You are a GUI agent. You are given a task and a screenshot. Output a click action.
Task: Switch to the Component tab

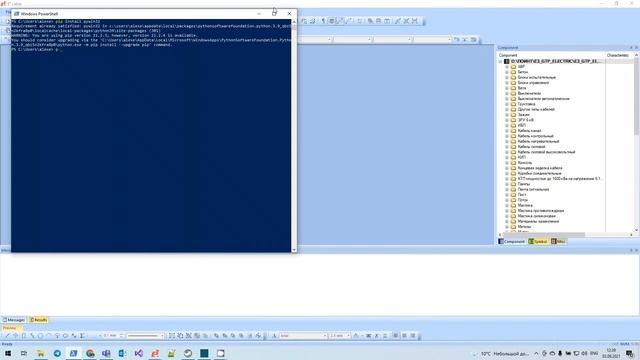(511, 242)
